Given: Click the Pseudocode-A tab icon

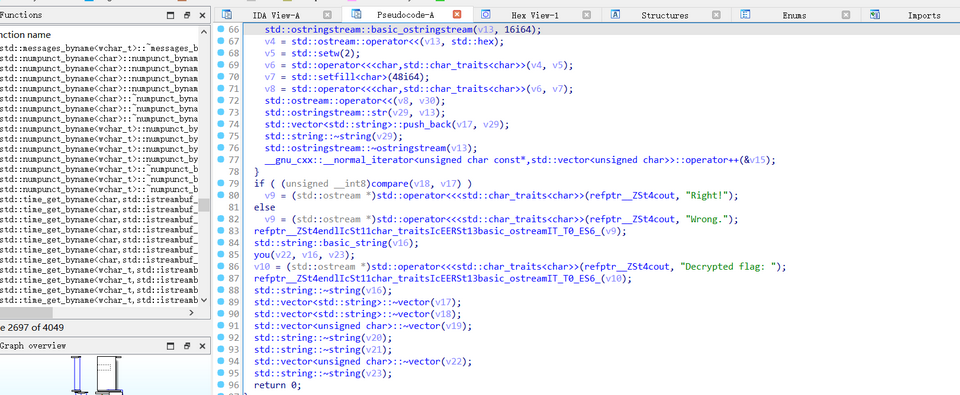Looking at the screenshot, I should click(x=356, y=14).
